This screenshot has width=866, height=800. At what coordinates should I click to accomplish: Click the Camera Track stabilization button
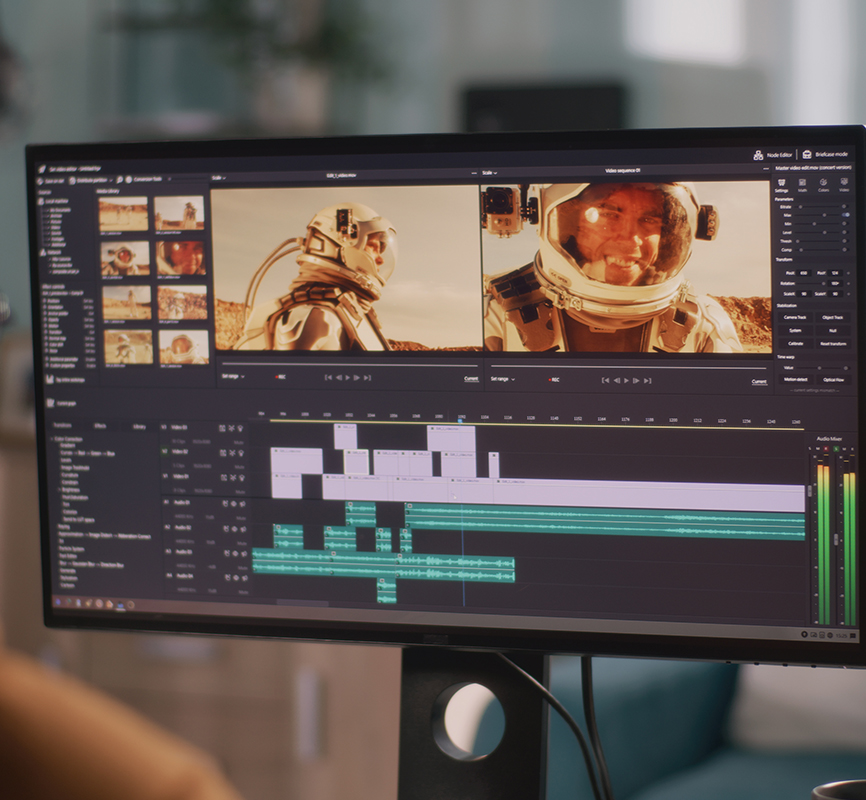[795, 317]
